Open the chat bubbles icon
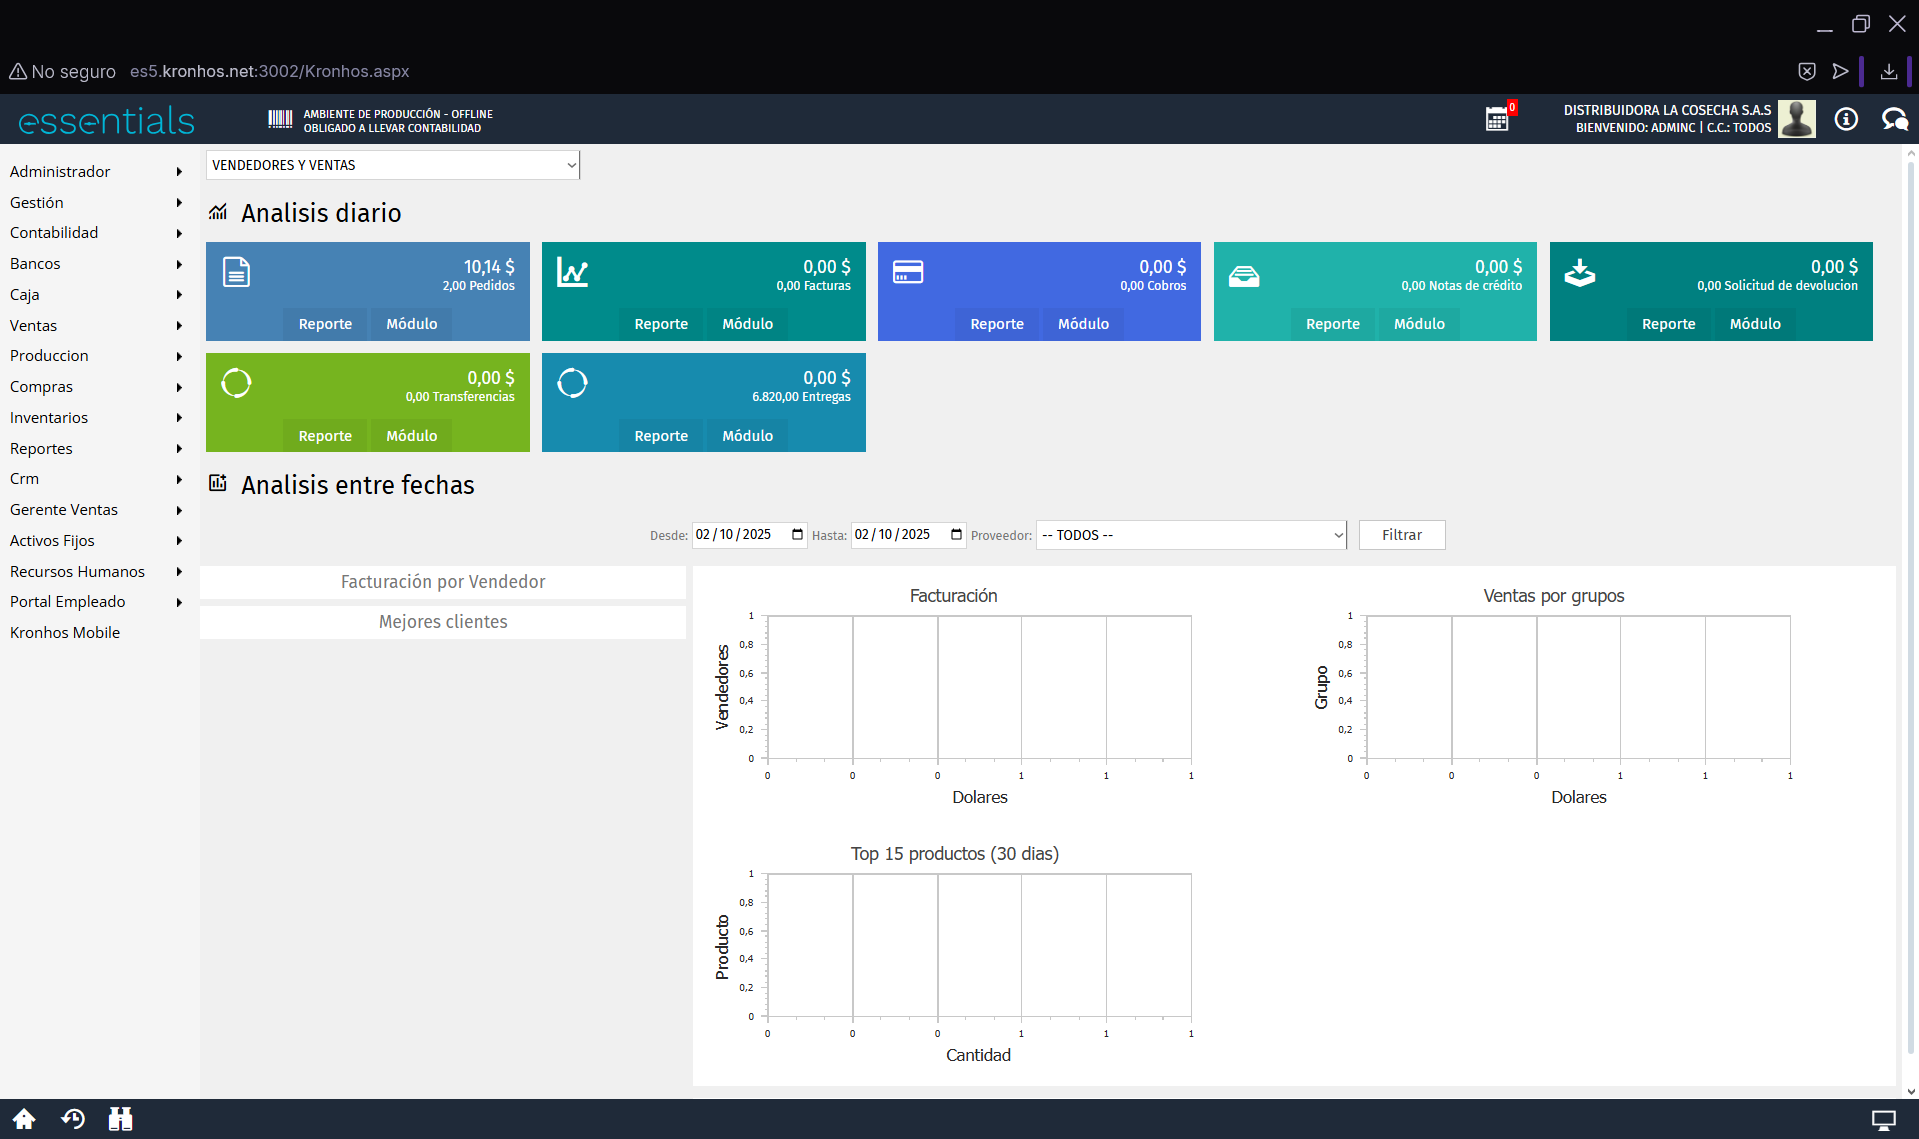 point(1894,120)
